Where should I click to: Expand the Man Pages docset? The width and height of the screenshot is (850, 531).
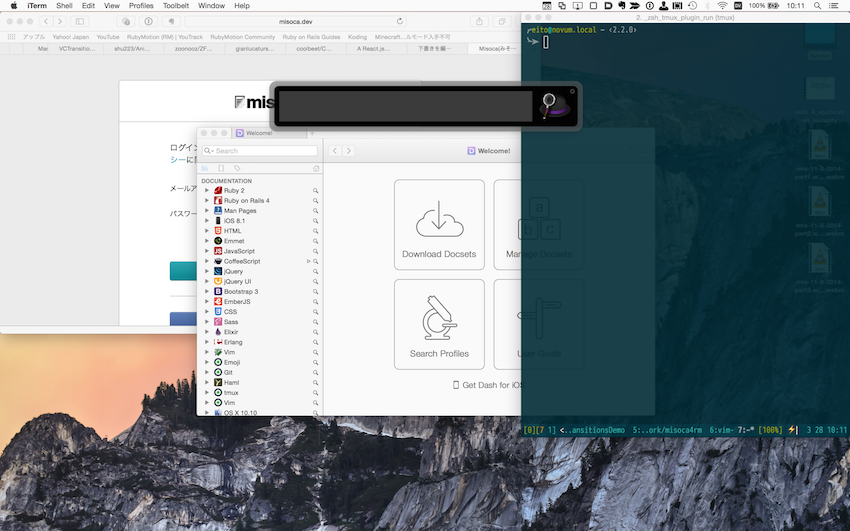pos(207,211)
